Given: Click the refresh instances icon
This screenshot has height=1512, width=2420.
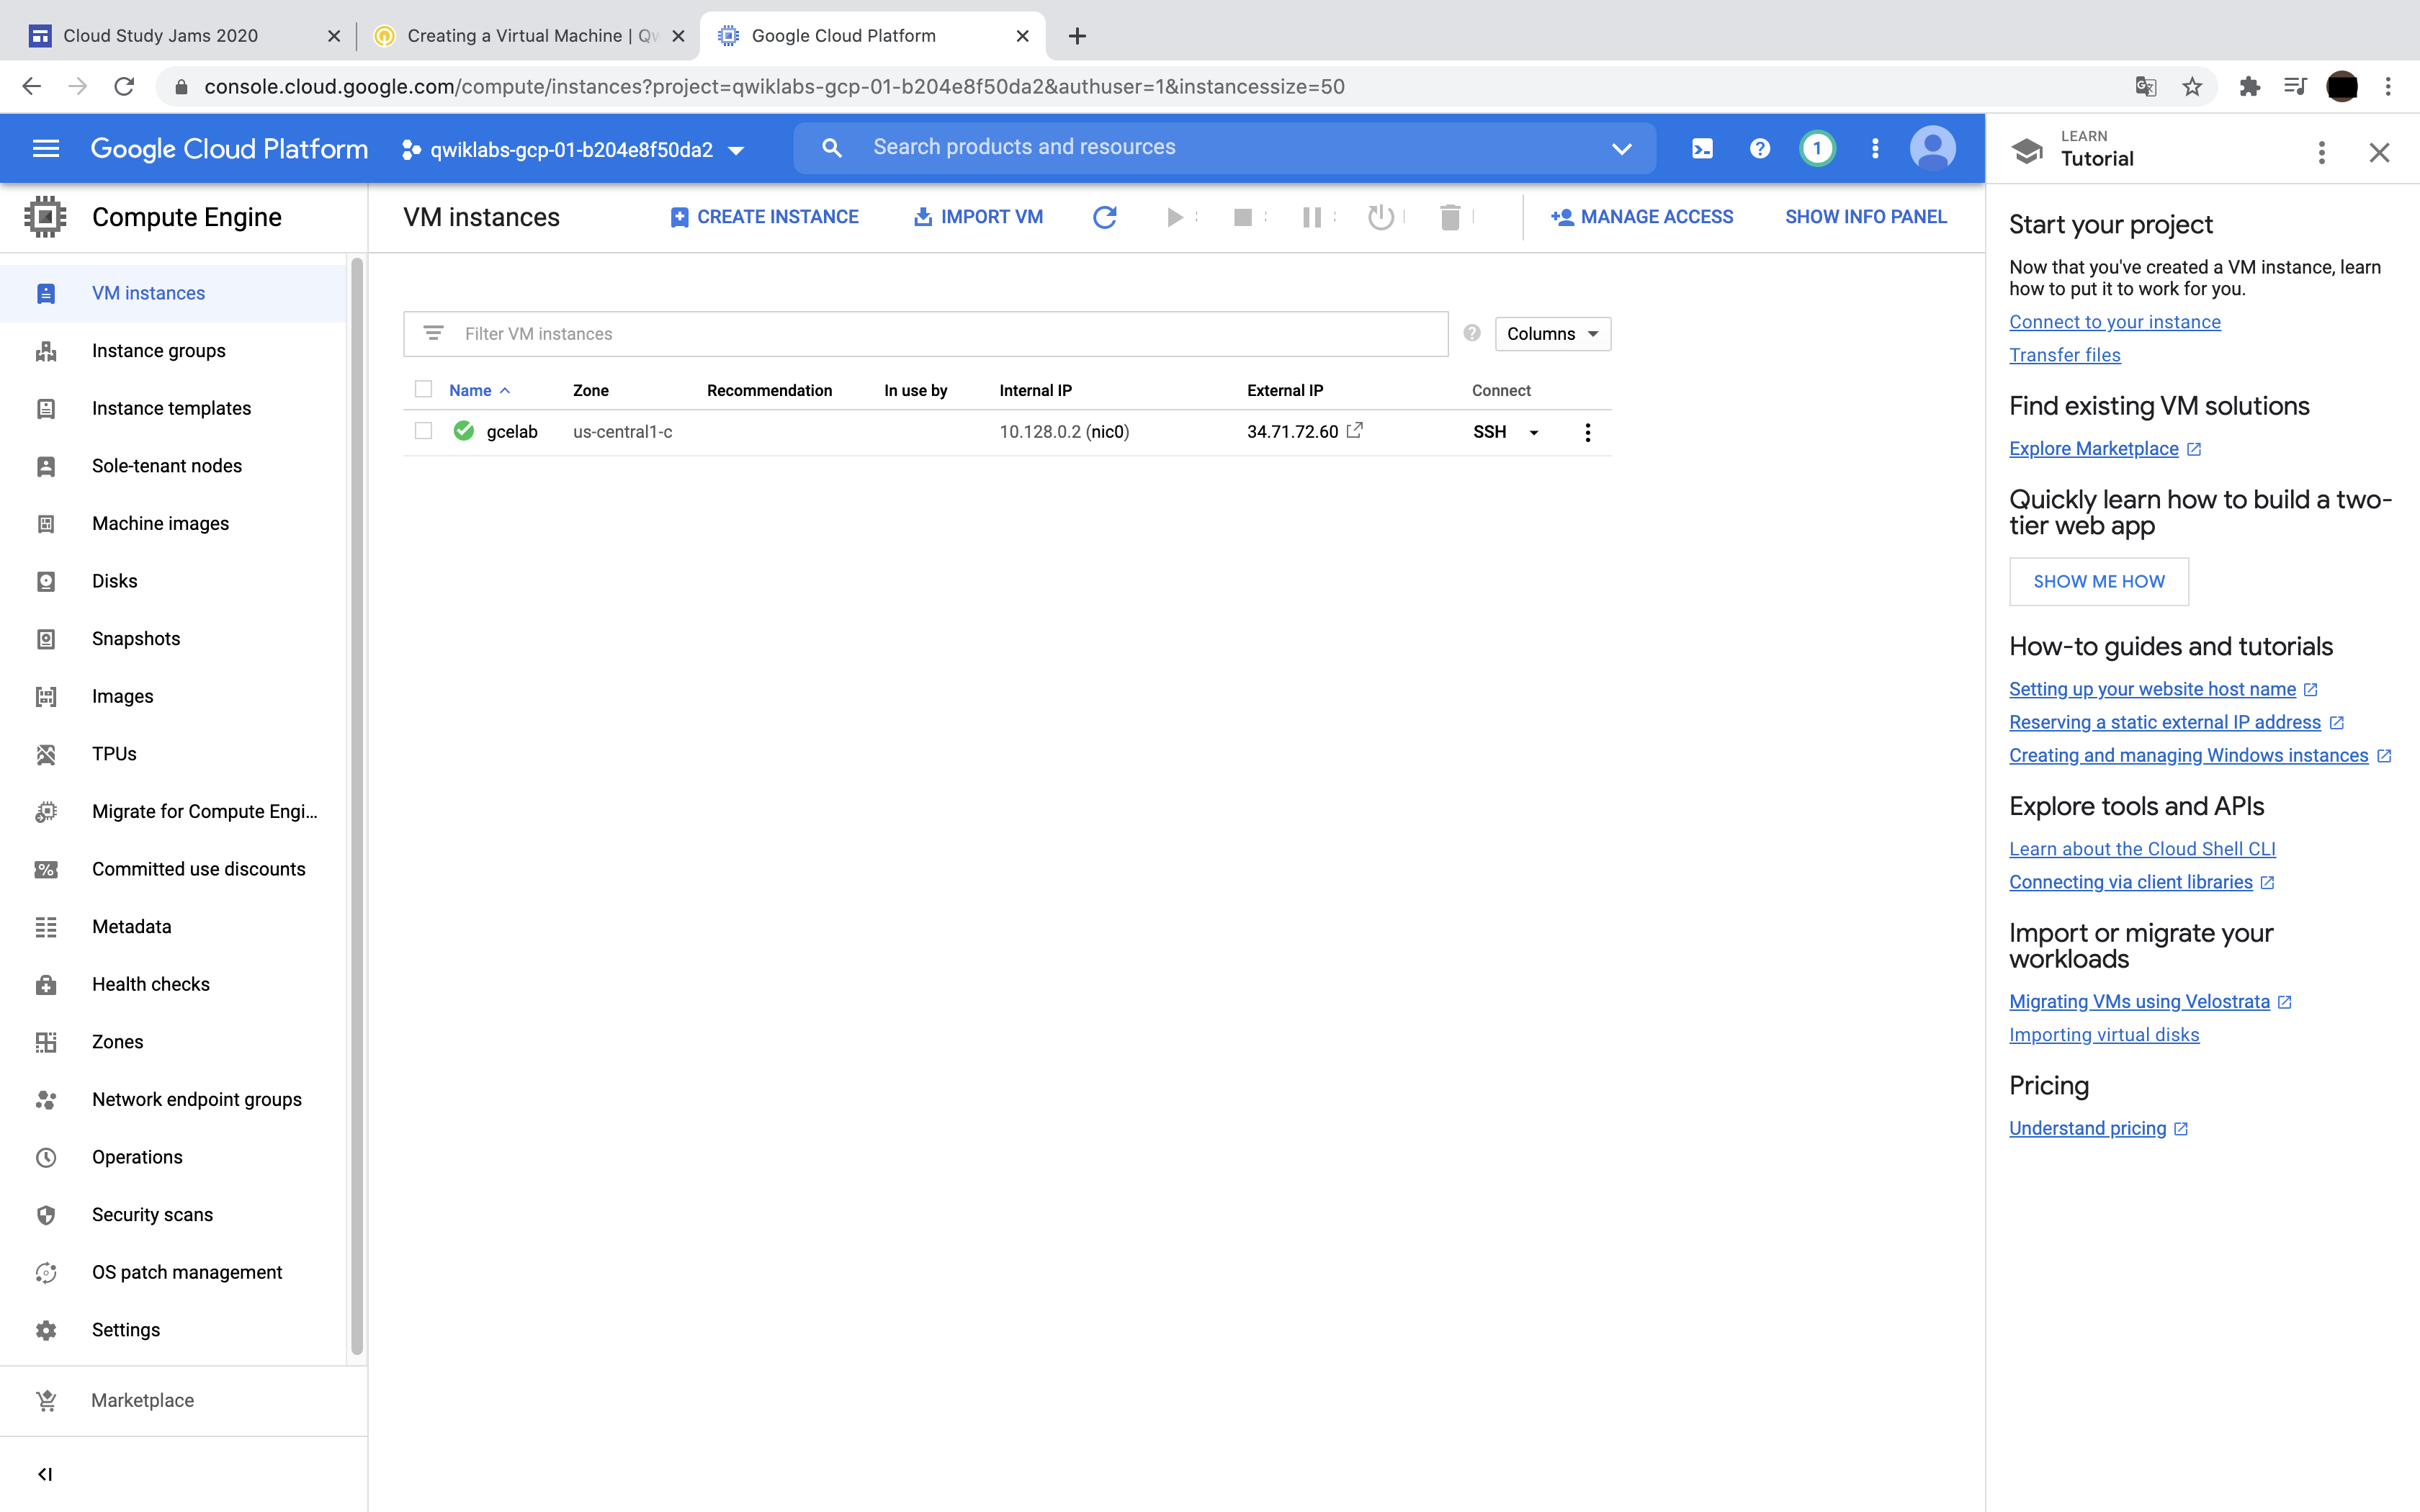Looking at the screenshot, I should click(1104, 217).
